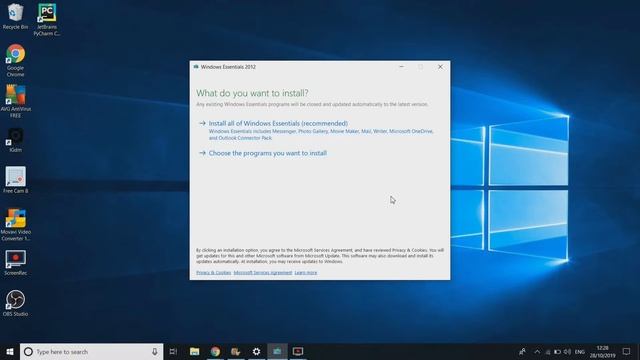640x360 pixels.
Task: Open JetBrains PyCharm desktop shortcut
Action: [47, 20]
